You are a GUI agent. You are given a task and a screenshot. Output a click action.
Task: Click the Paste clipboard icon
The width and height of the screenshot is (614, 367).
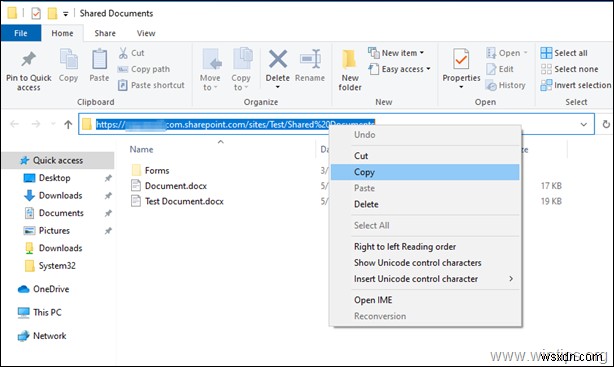(99, 60)
